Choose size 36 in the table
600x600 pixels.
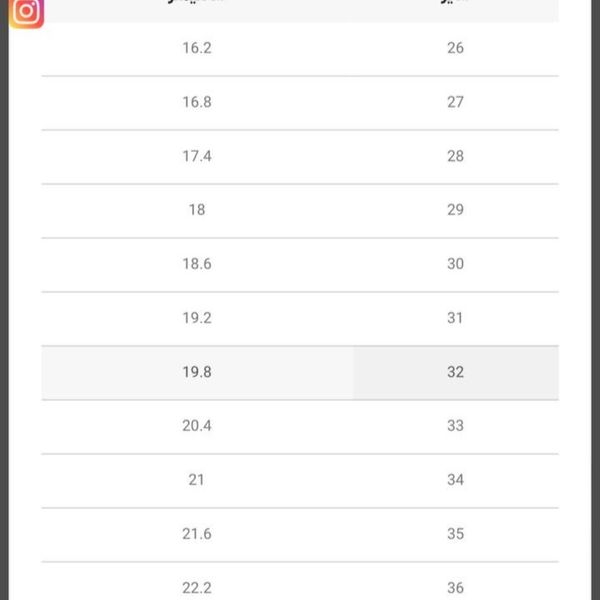[455, 588]
